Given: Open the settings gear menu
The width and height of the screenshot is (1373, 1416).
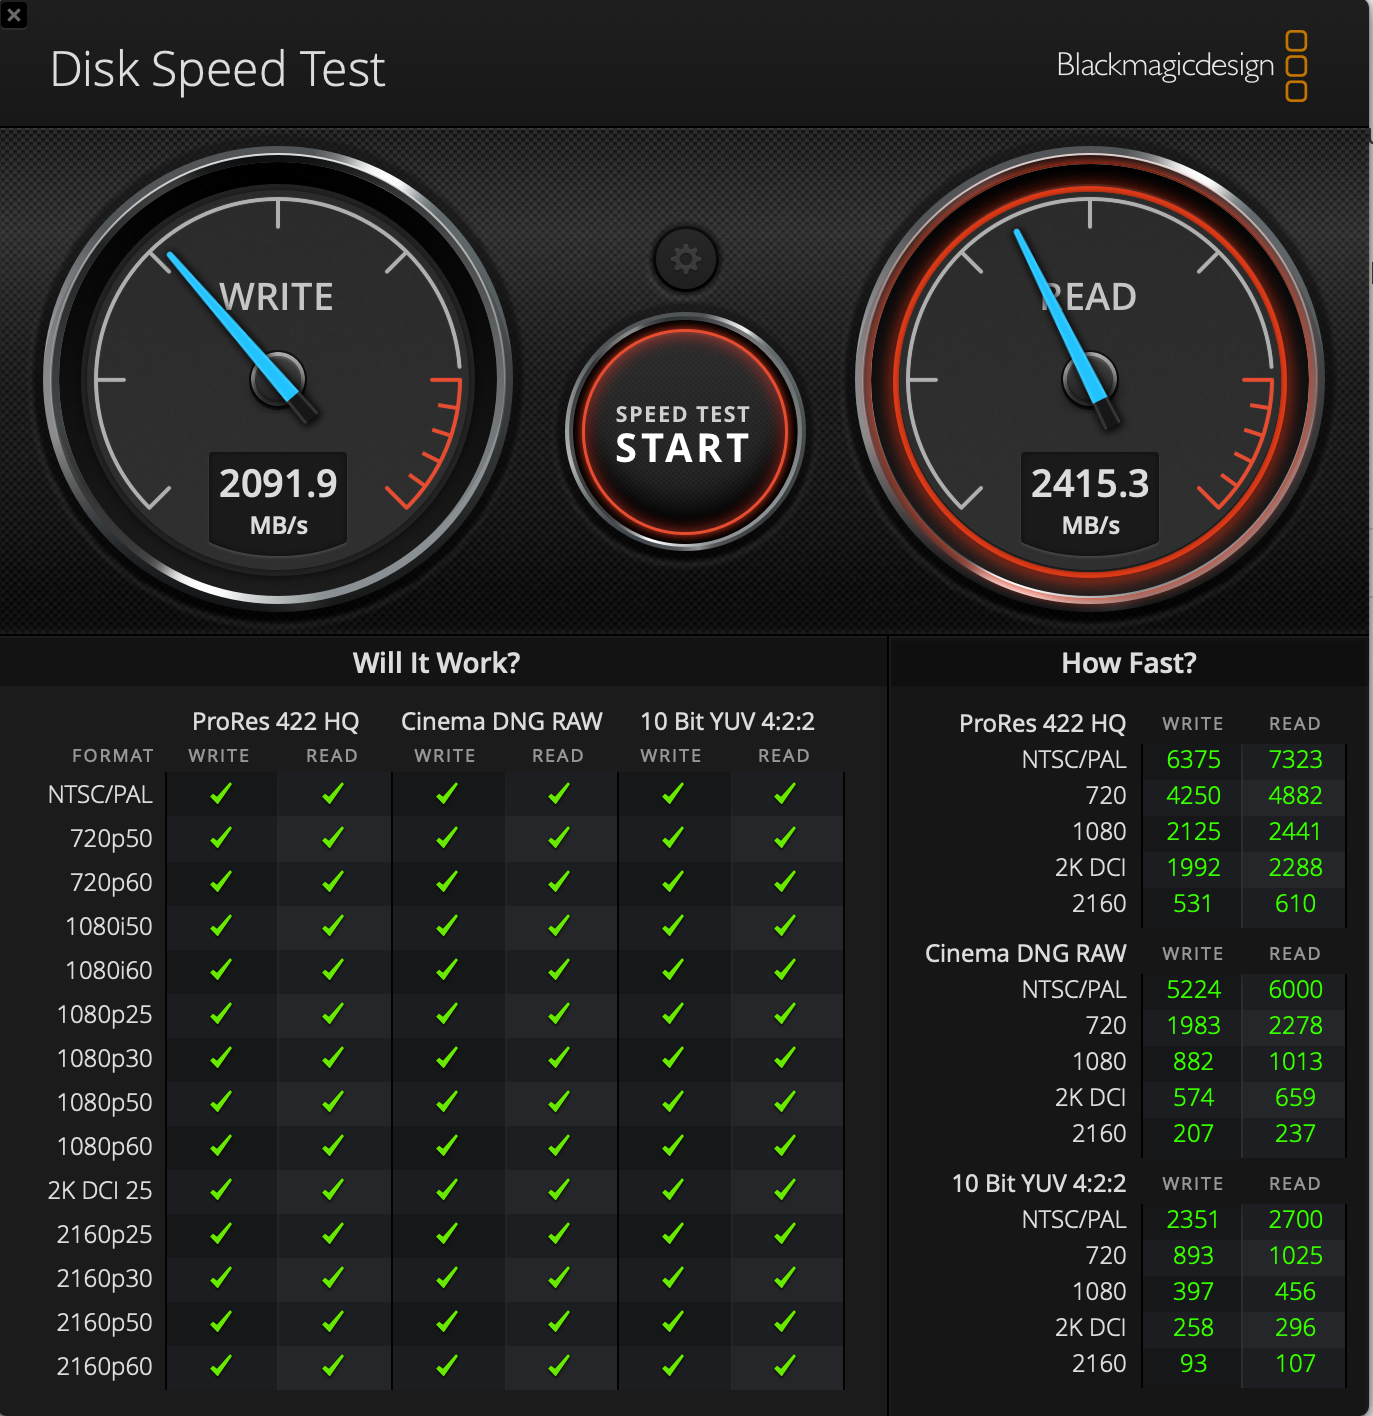Looking at the screenshot, I should (x=686, y=258).
